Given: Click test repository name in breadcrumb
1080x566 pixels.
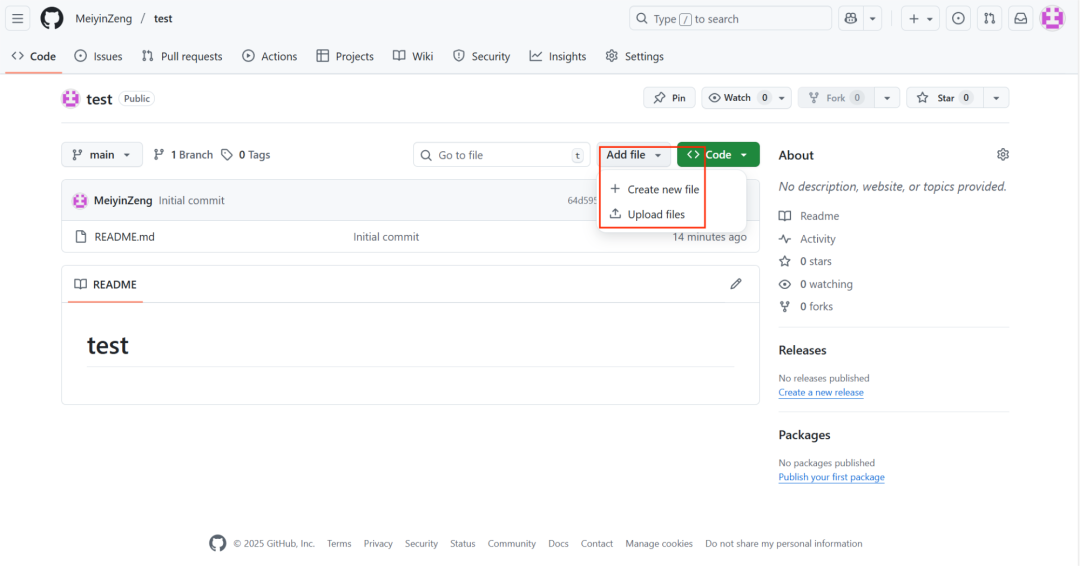Looking at the screenshot, I should point(163,19).
